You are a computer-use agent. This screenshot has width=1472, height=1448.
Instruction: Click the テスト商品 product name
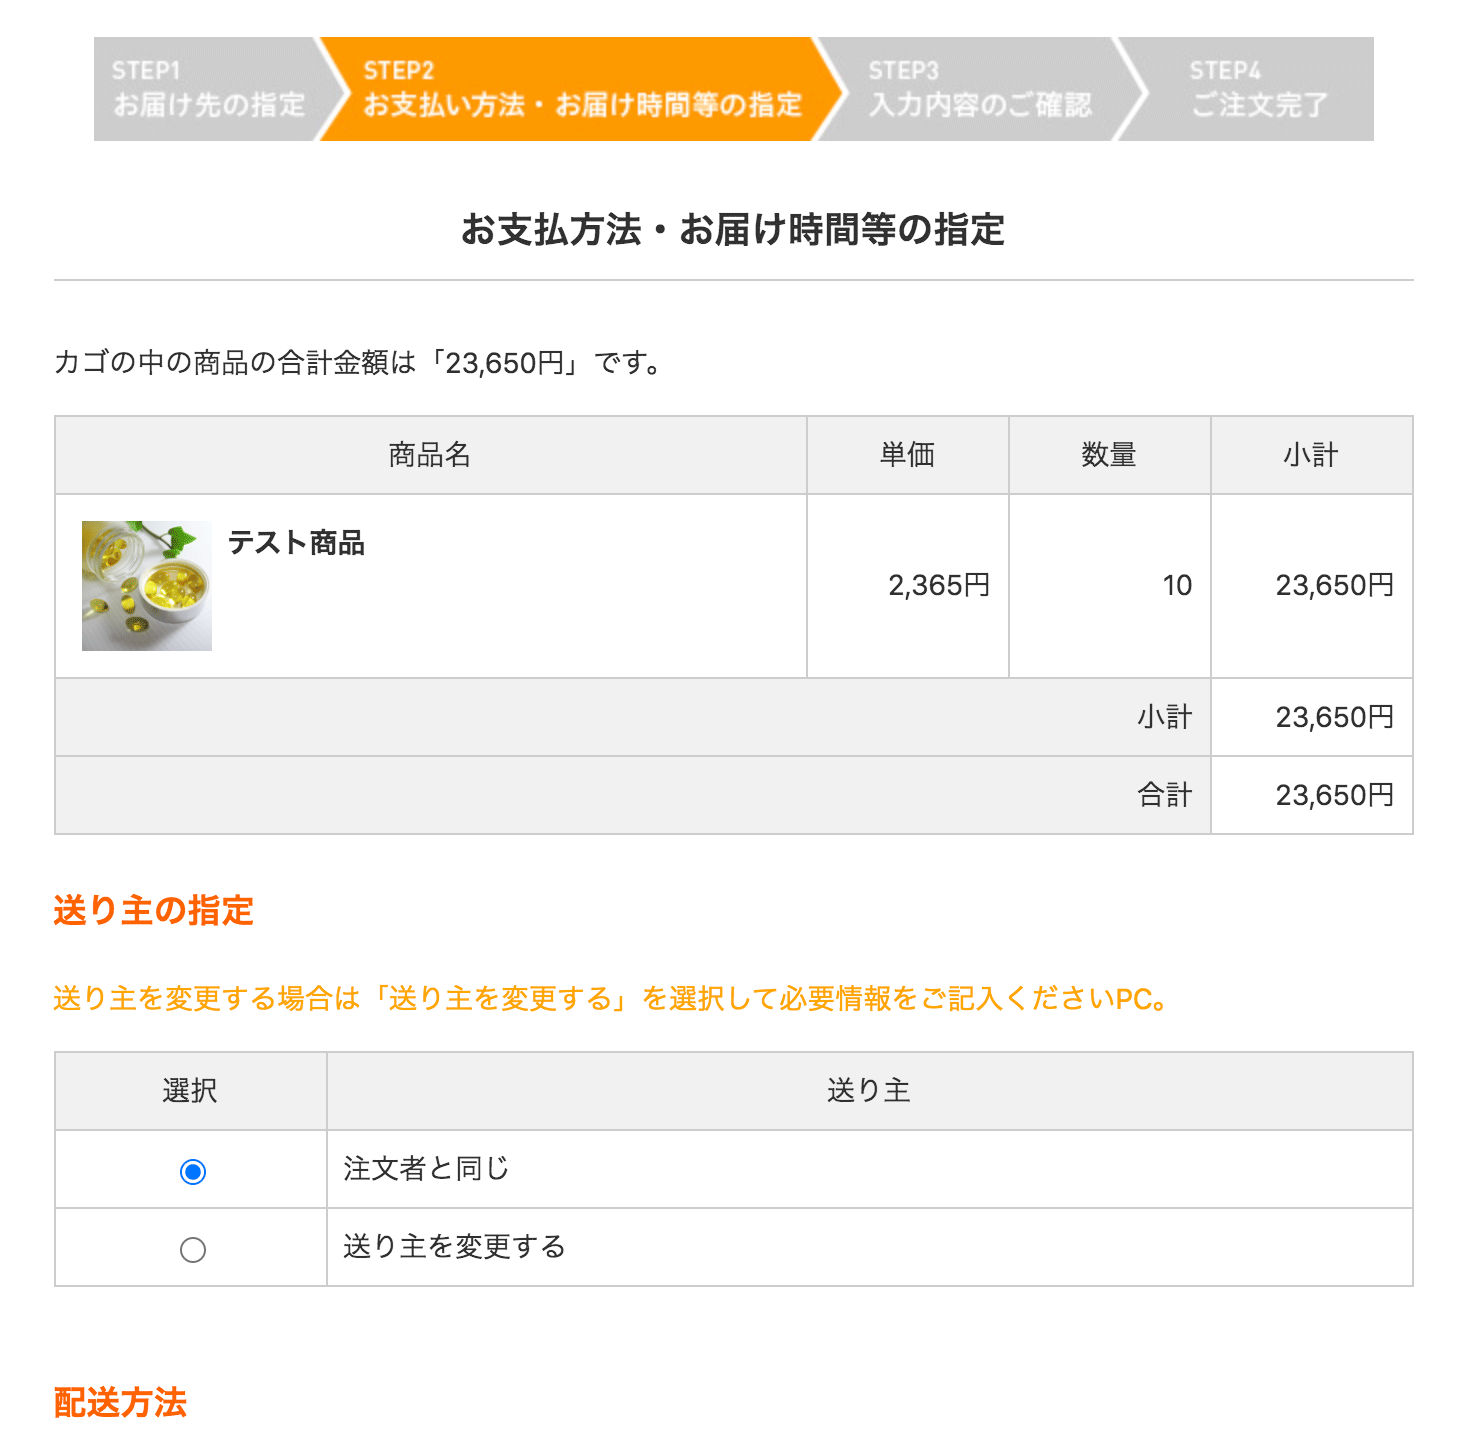coord(296,543)
